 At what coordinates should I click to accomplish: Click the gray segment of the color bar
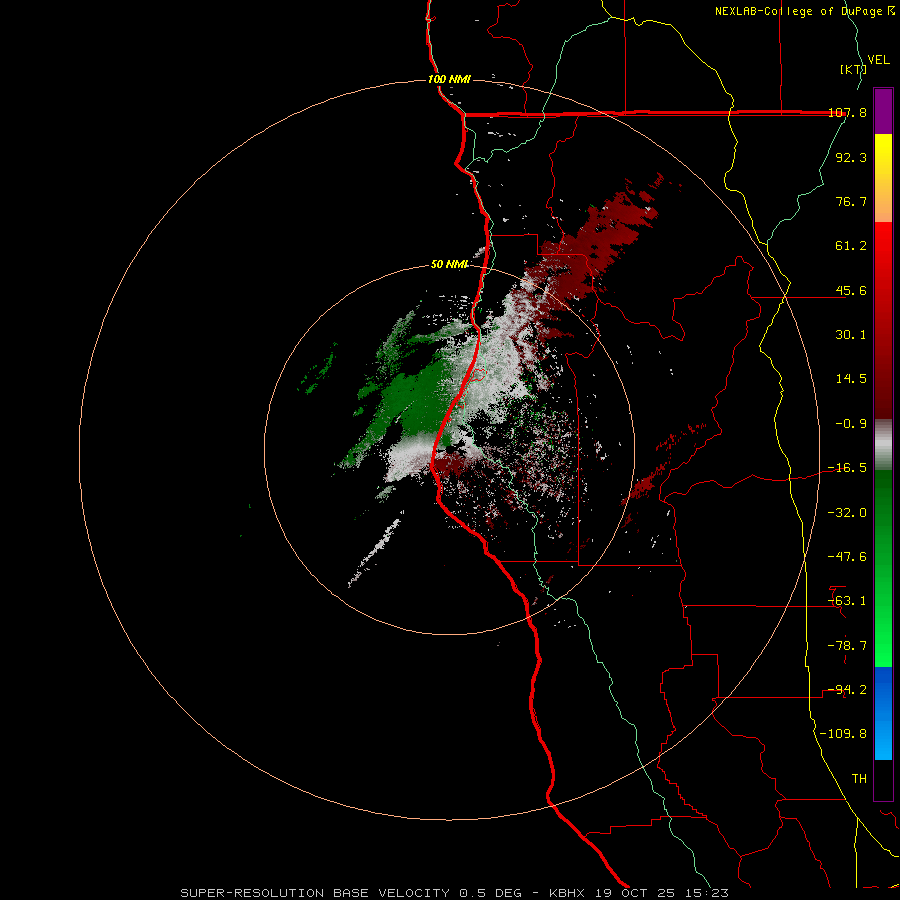(x=883, y=445)
